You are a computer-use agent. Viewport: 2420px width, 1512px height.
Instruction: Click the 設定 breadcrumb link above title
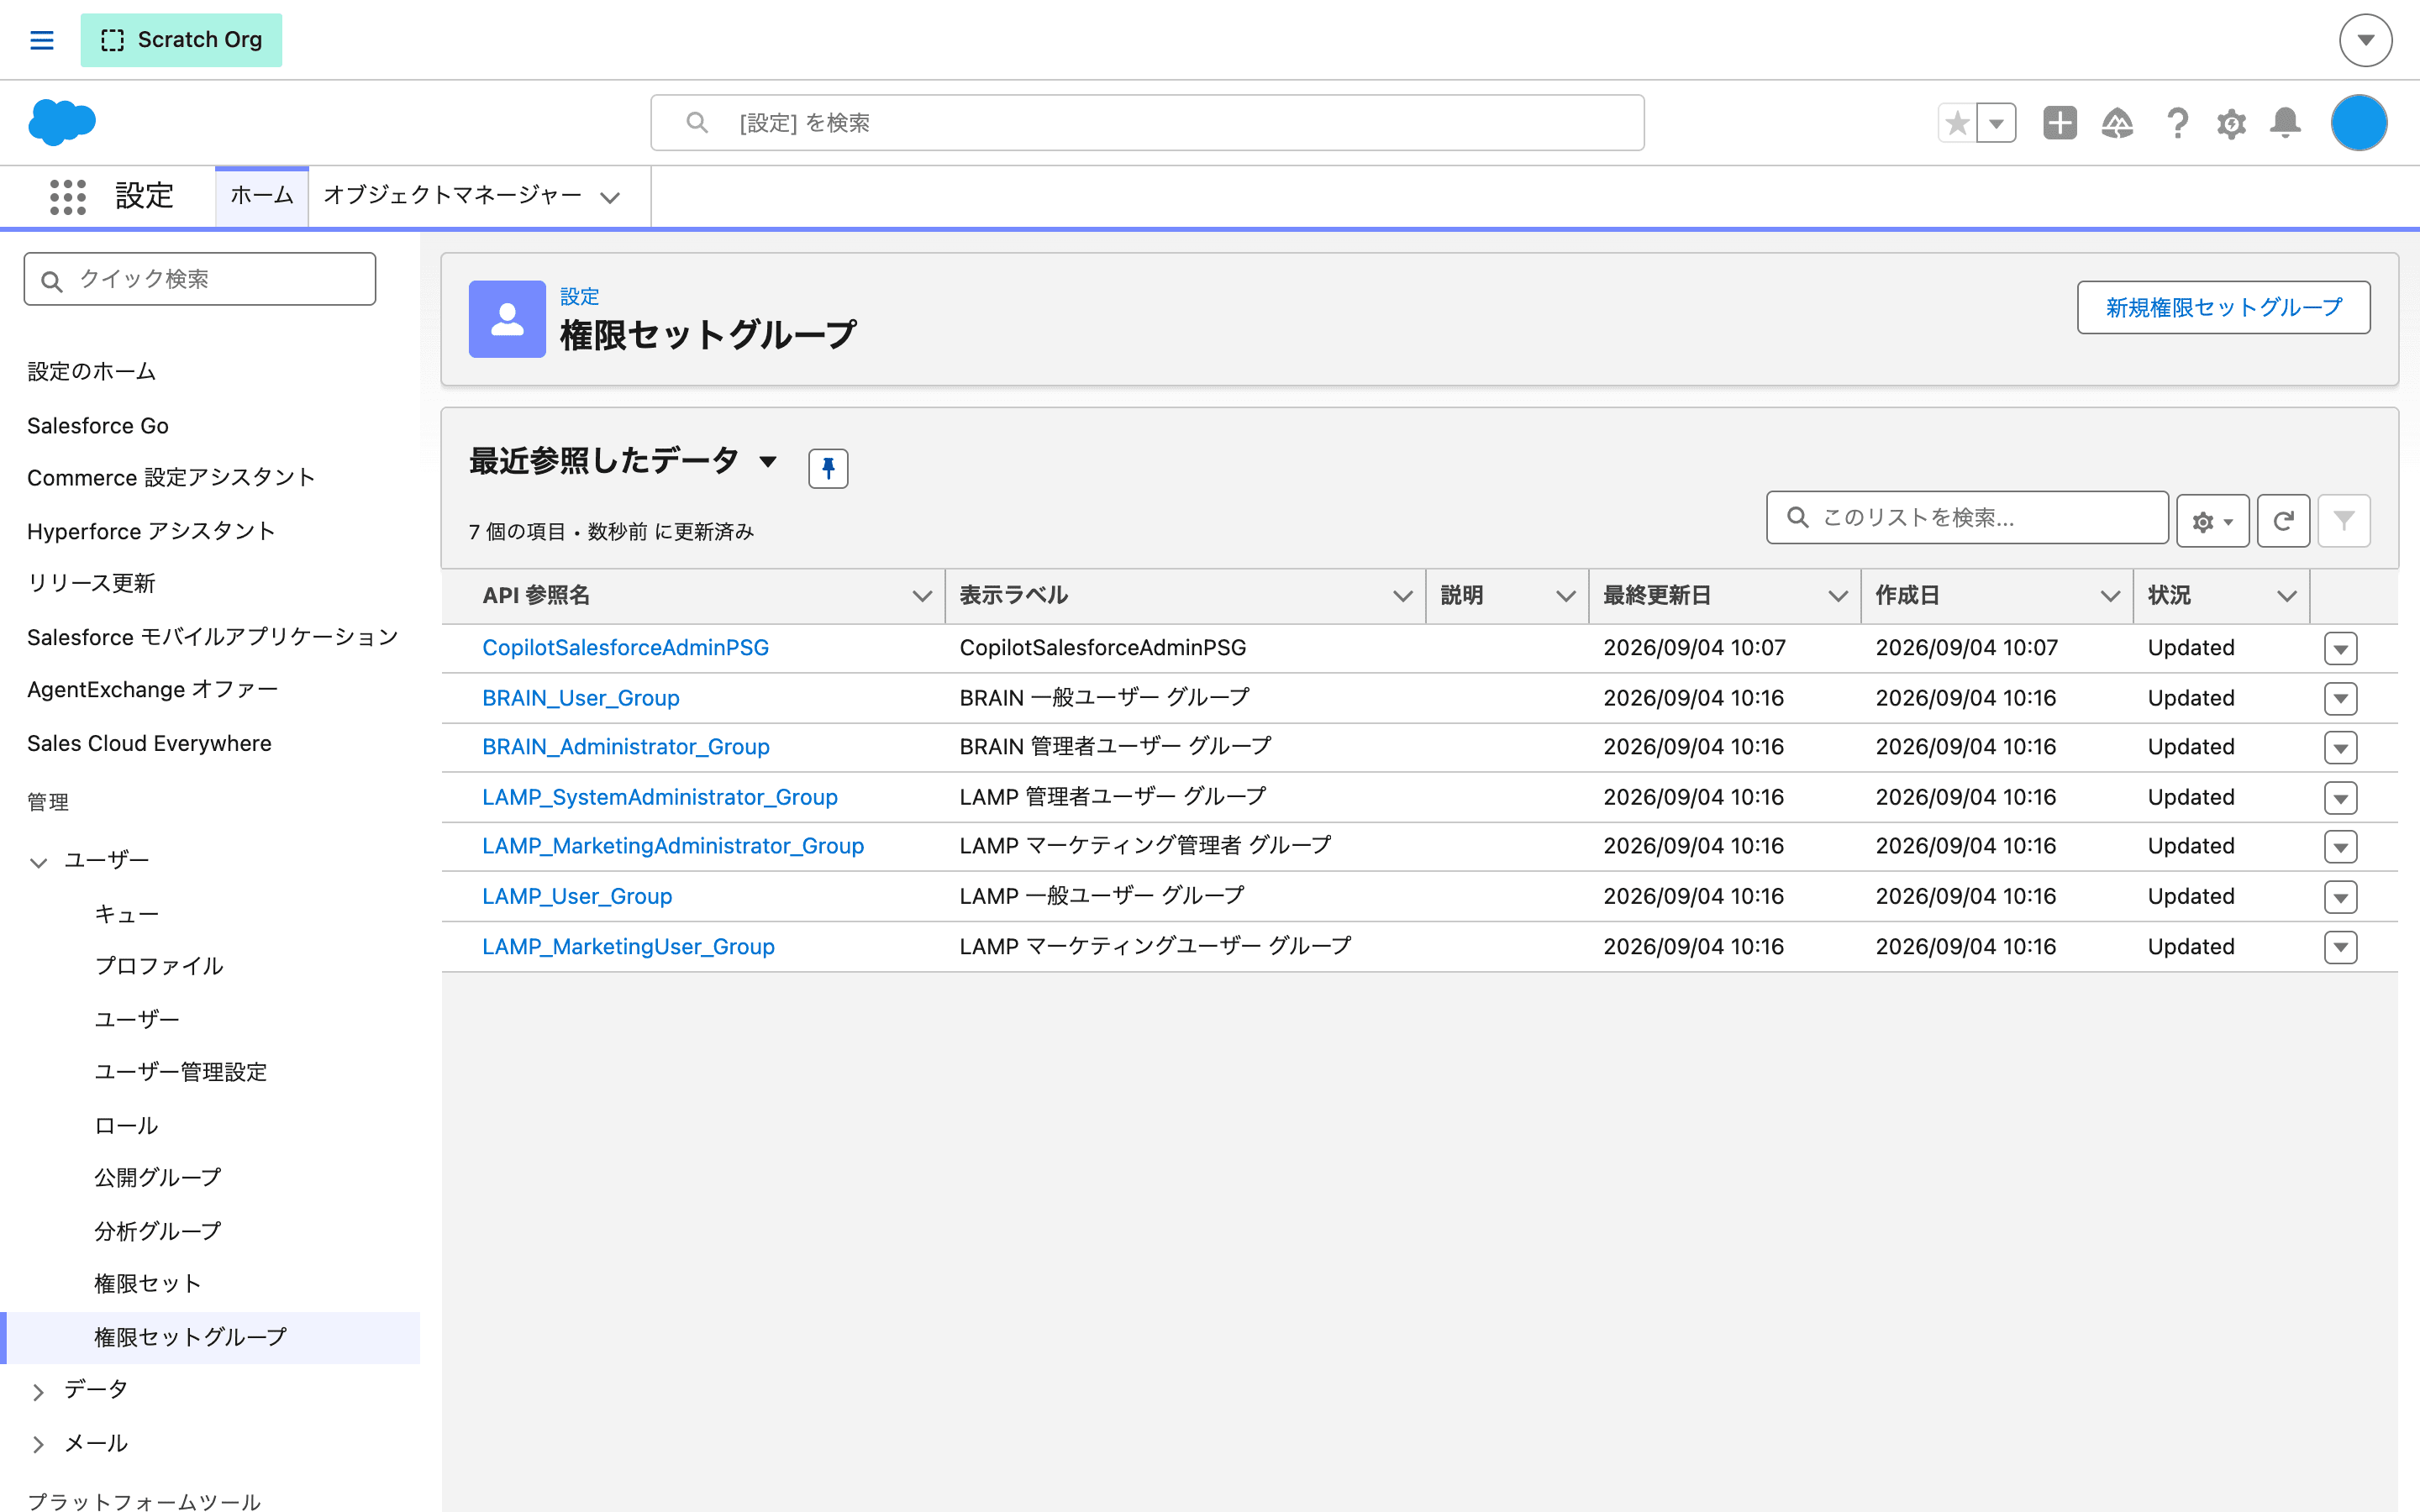tap(579, 297)
